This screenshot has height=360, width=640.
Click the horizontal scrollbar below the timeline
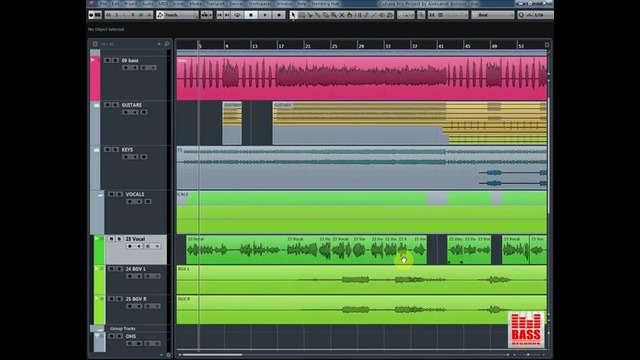coord(212,355)
